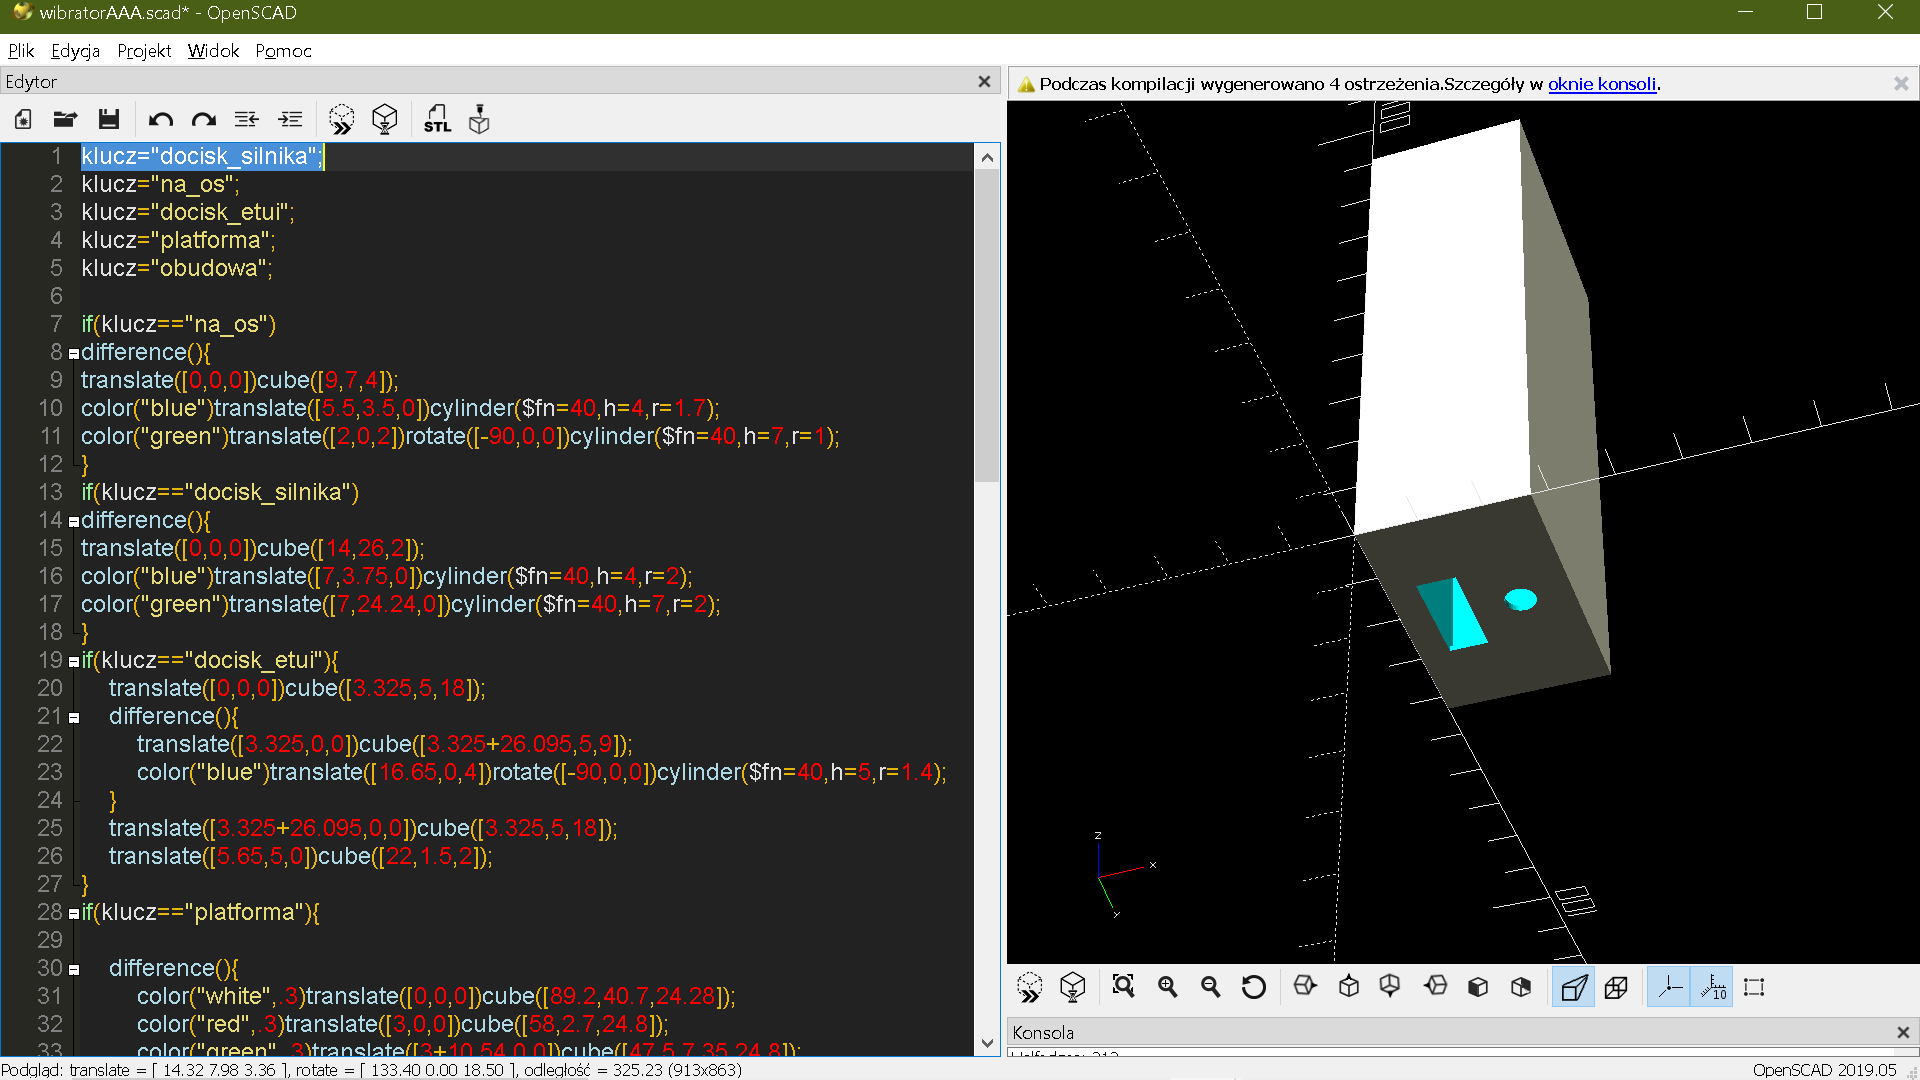
Task: Collapse the difference() block at line 8
Action: (73, 353)
